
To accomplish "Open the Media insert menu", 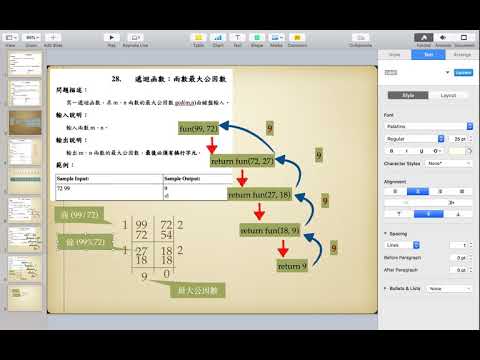I will (276, 38).
